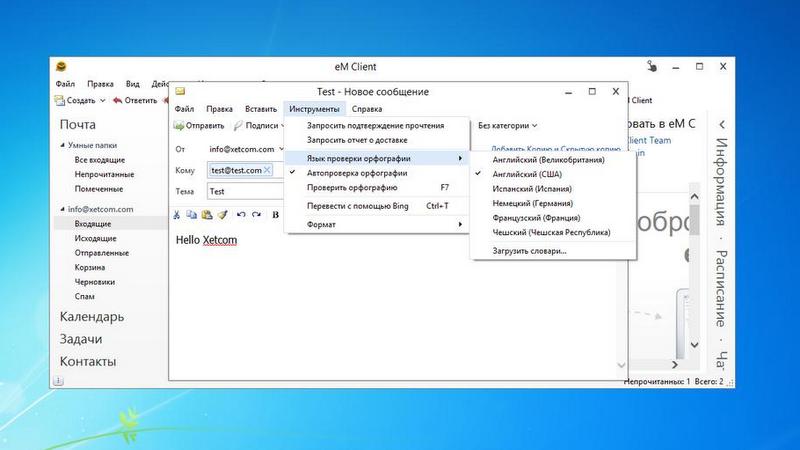This screenshot has width=800, height=450.
Task: Open the Вставить menu
Action: point(261,109)
